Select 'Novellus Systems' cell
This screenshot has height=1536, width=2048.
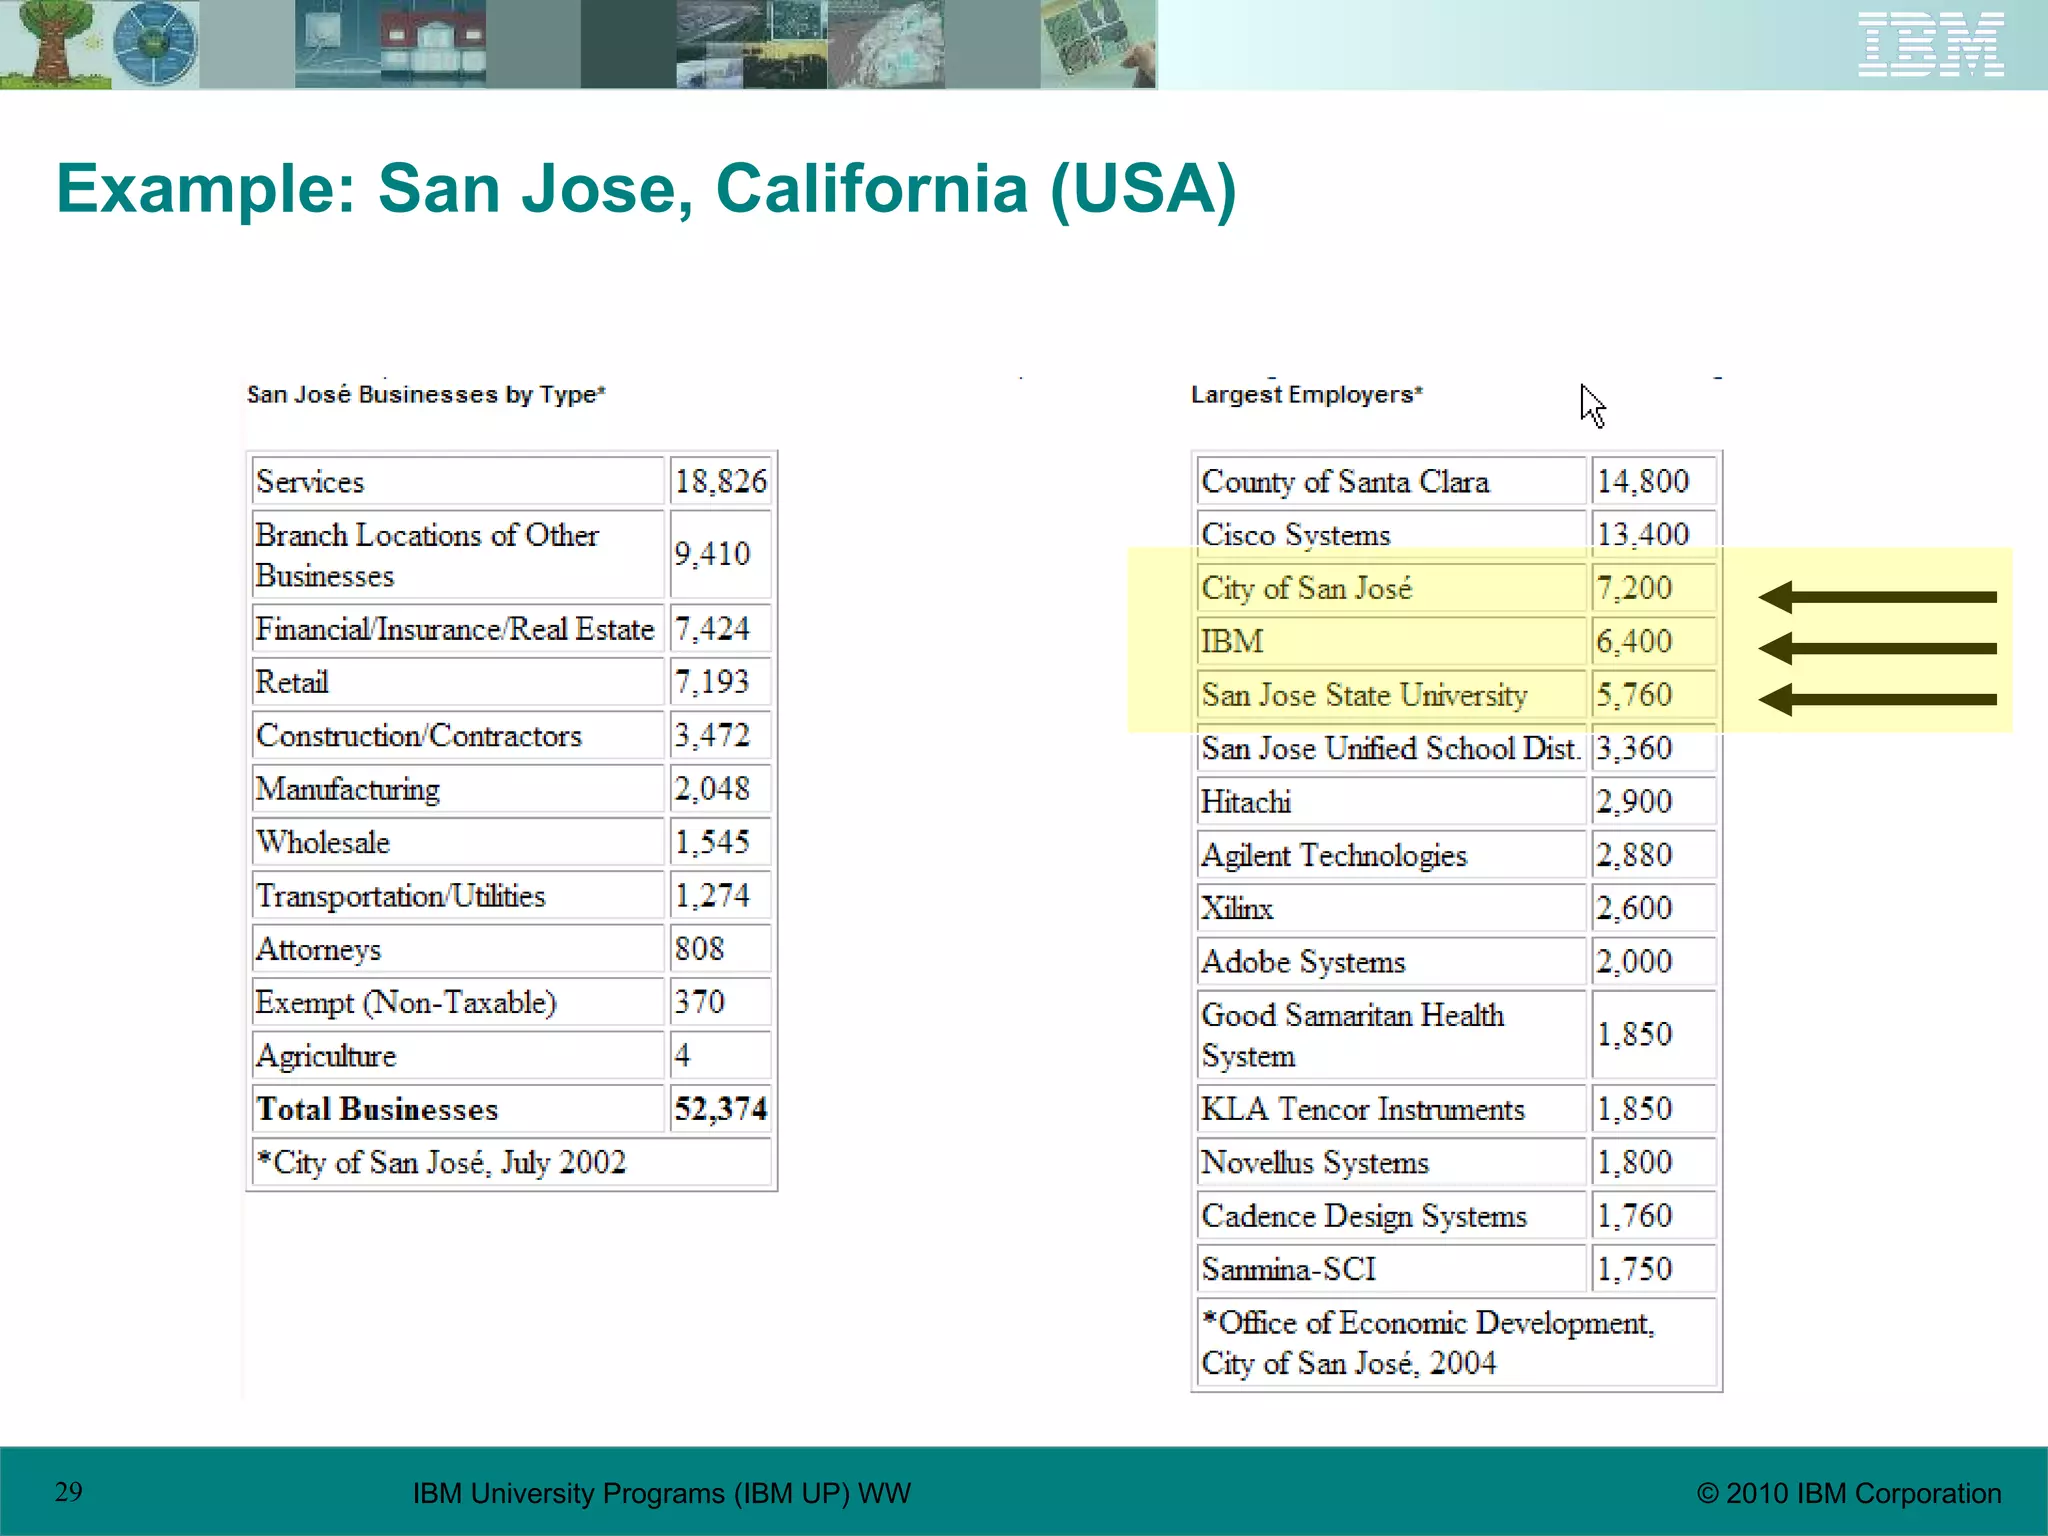1392,1162
